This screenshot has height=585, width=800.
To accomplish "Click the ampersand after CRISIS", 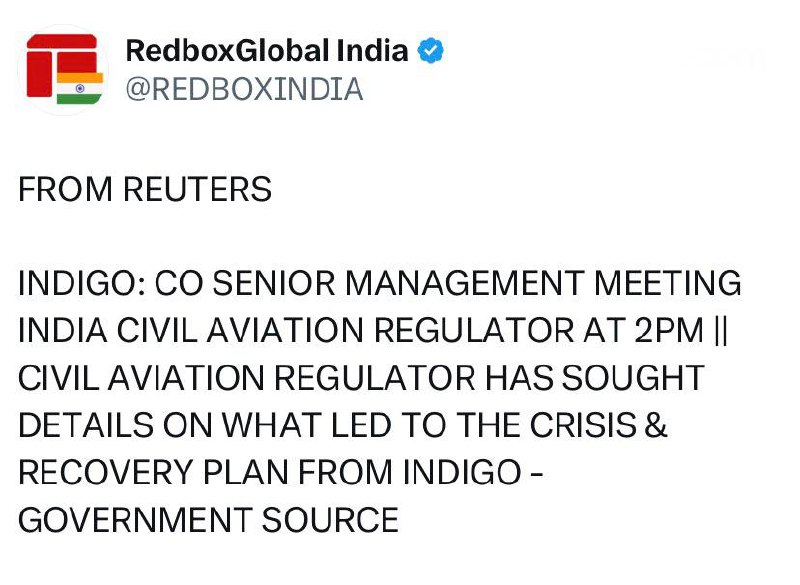I will click(656, 425).
